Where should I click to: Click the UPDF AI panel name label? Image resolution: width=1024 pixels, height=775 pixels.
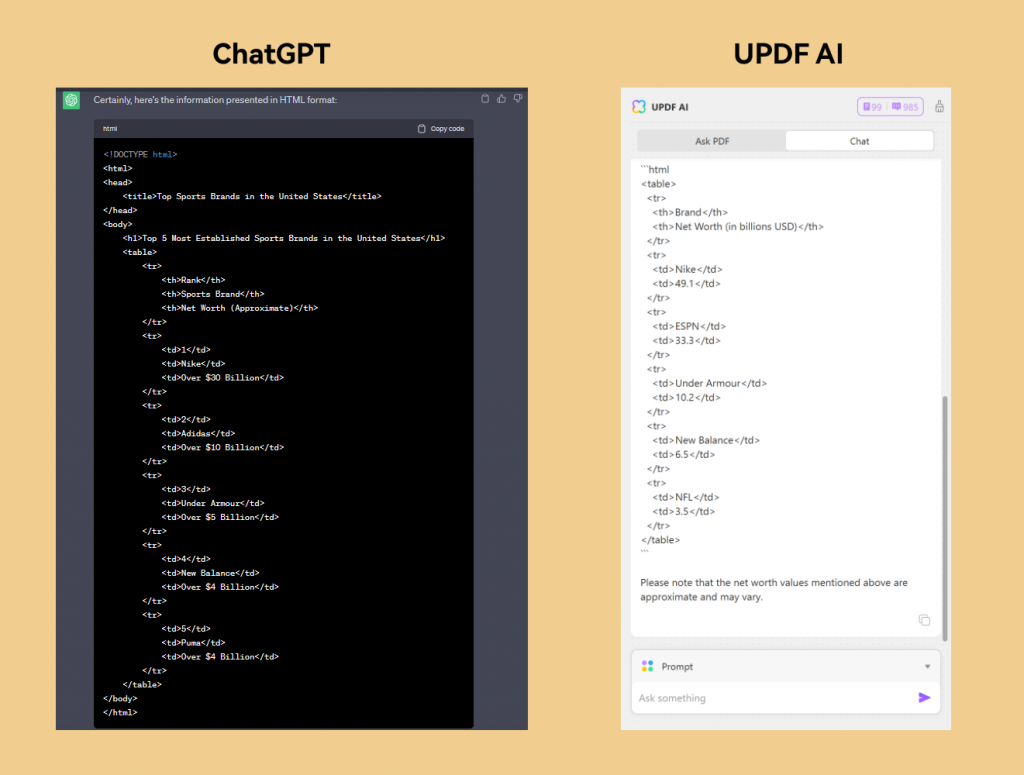pyautogui.click(x=669, y=107)
